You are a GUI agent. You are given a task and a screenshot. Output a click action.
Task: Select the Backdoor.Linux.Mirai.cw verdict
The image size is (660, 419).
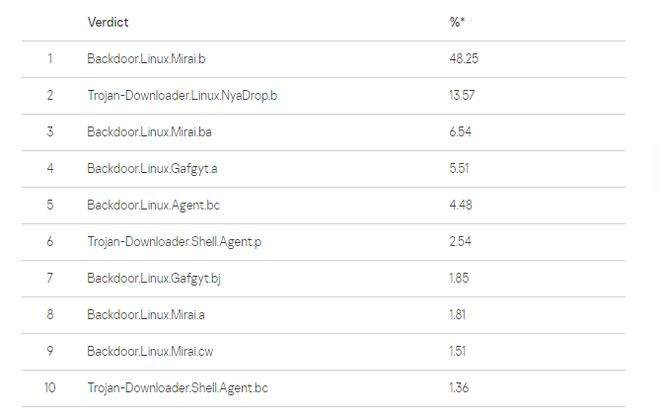tap(150, 351)
